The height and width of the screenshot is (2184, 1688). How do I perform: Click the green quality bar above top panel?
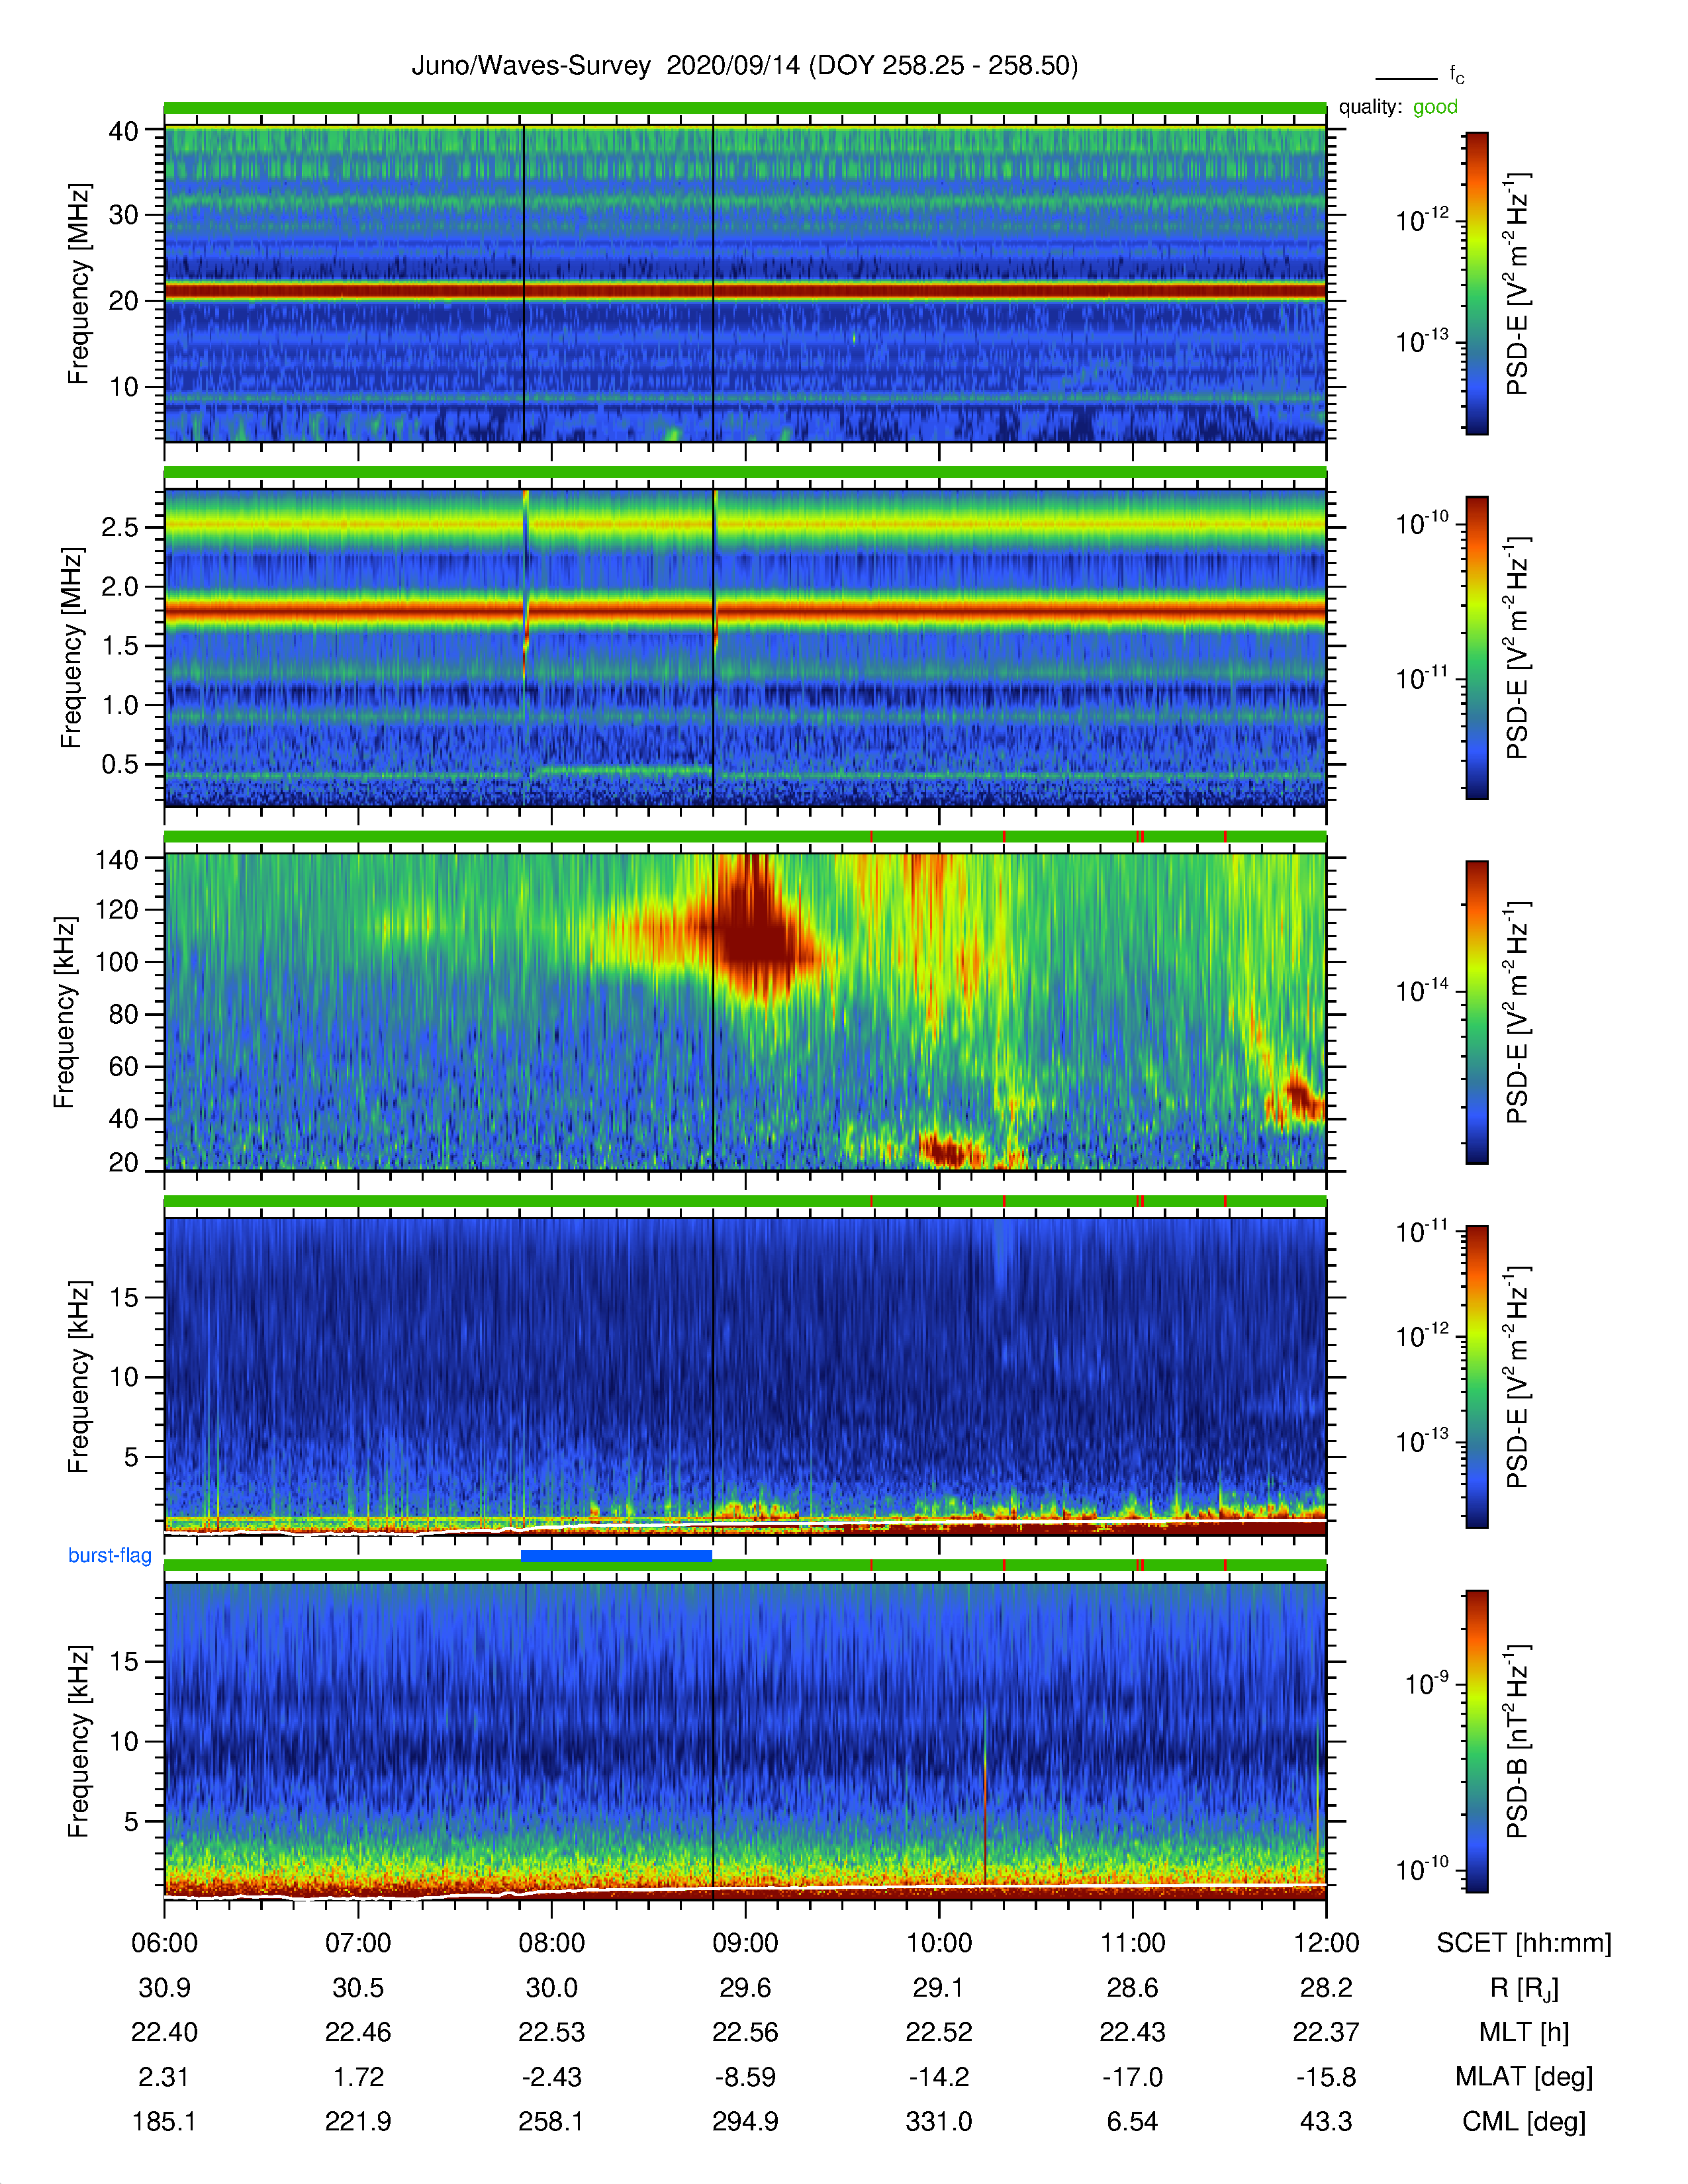tap(745, 108)
